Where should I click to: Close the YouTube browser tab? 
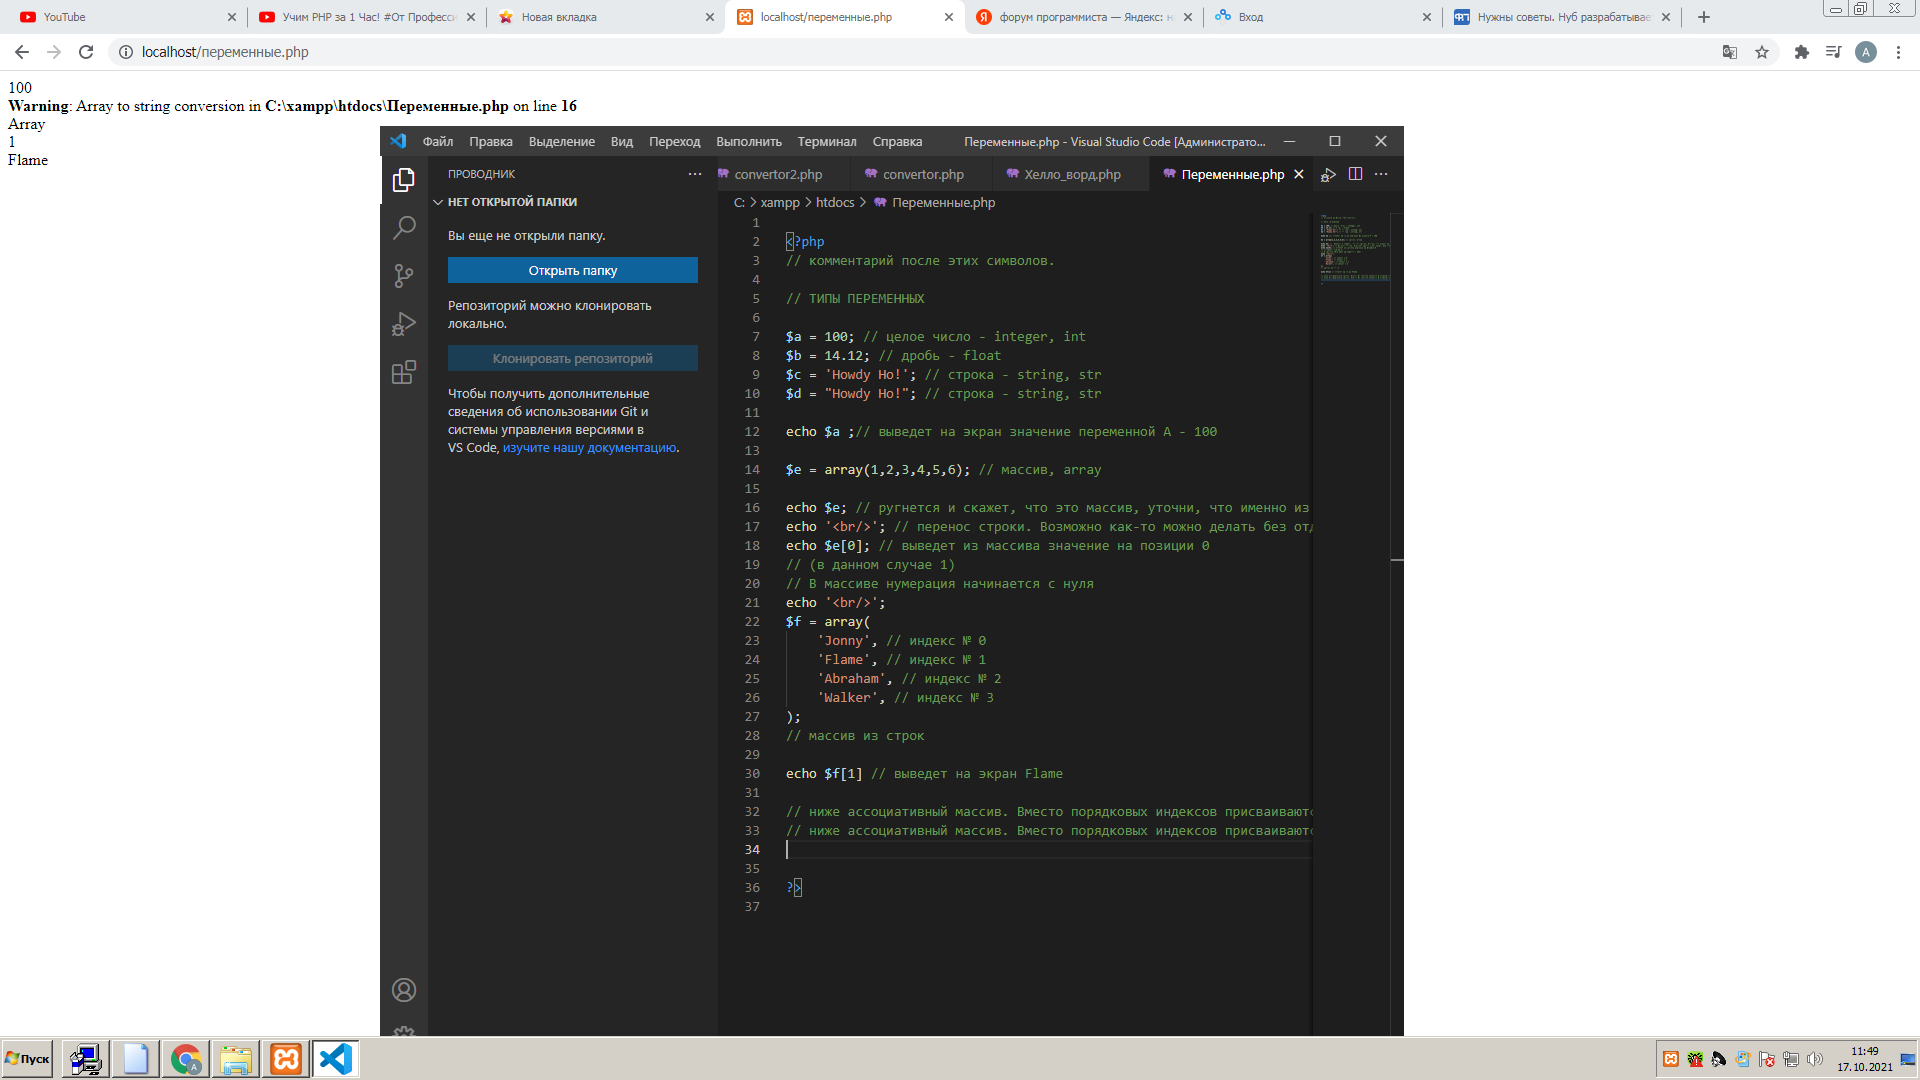tap(232, 17)
